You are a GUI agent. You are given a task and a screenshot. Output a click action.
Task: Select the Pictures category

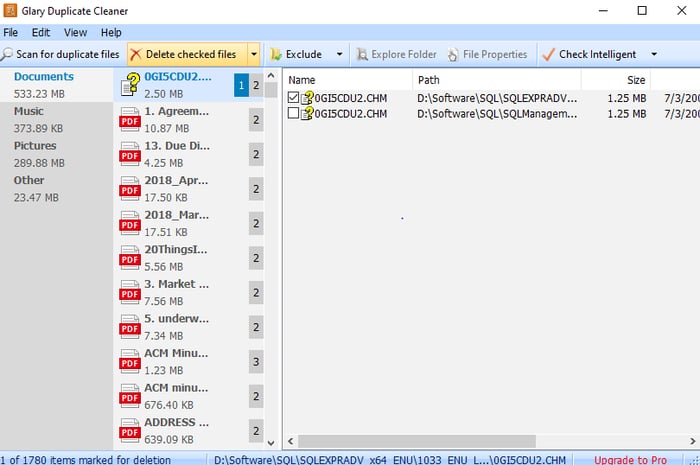35,146
